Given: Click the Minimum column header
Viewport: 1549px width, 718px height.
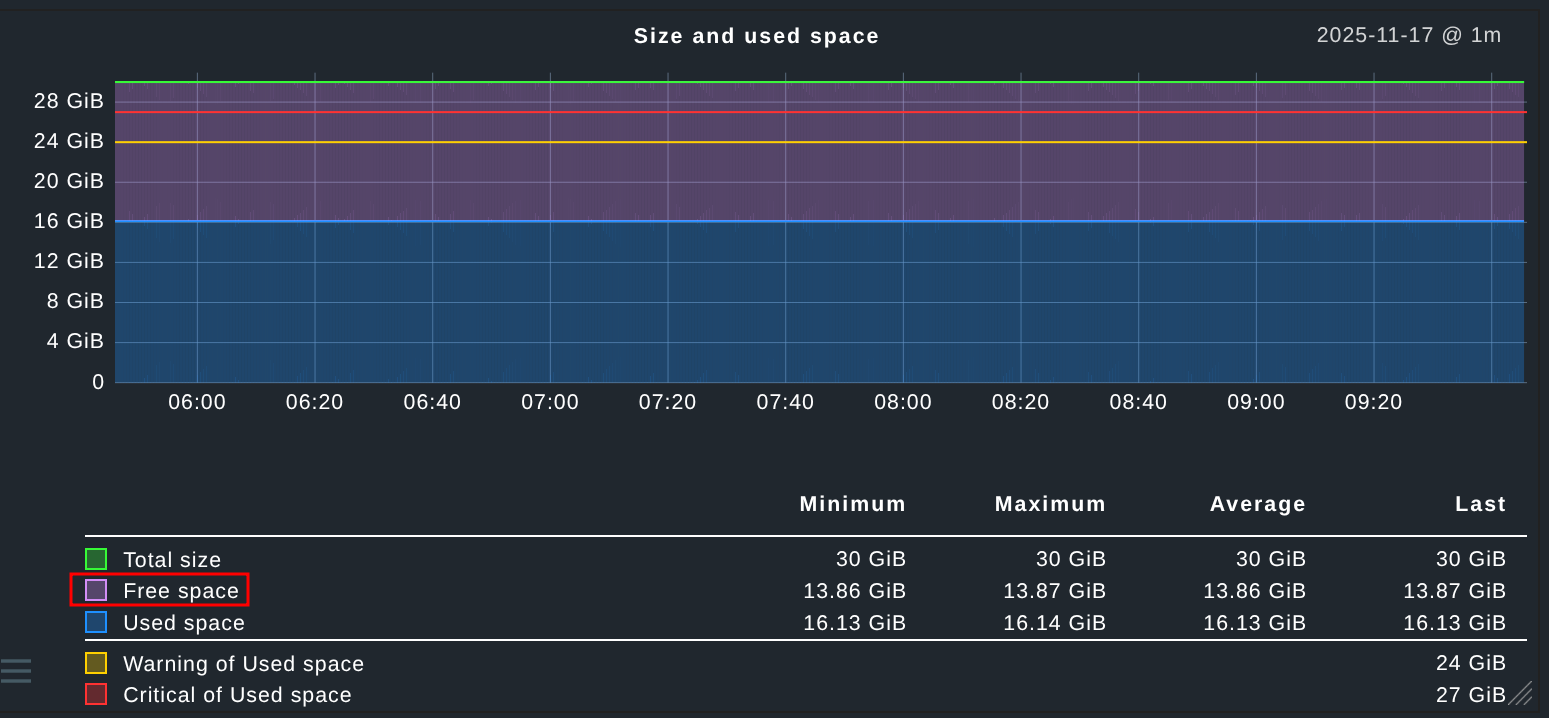Looking at the screenshot, I should pos(852,504).
